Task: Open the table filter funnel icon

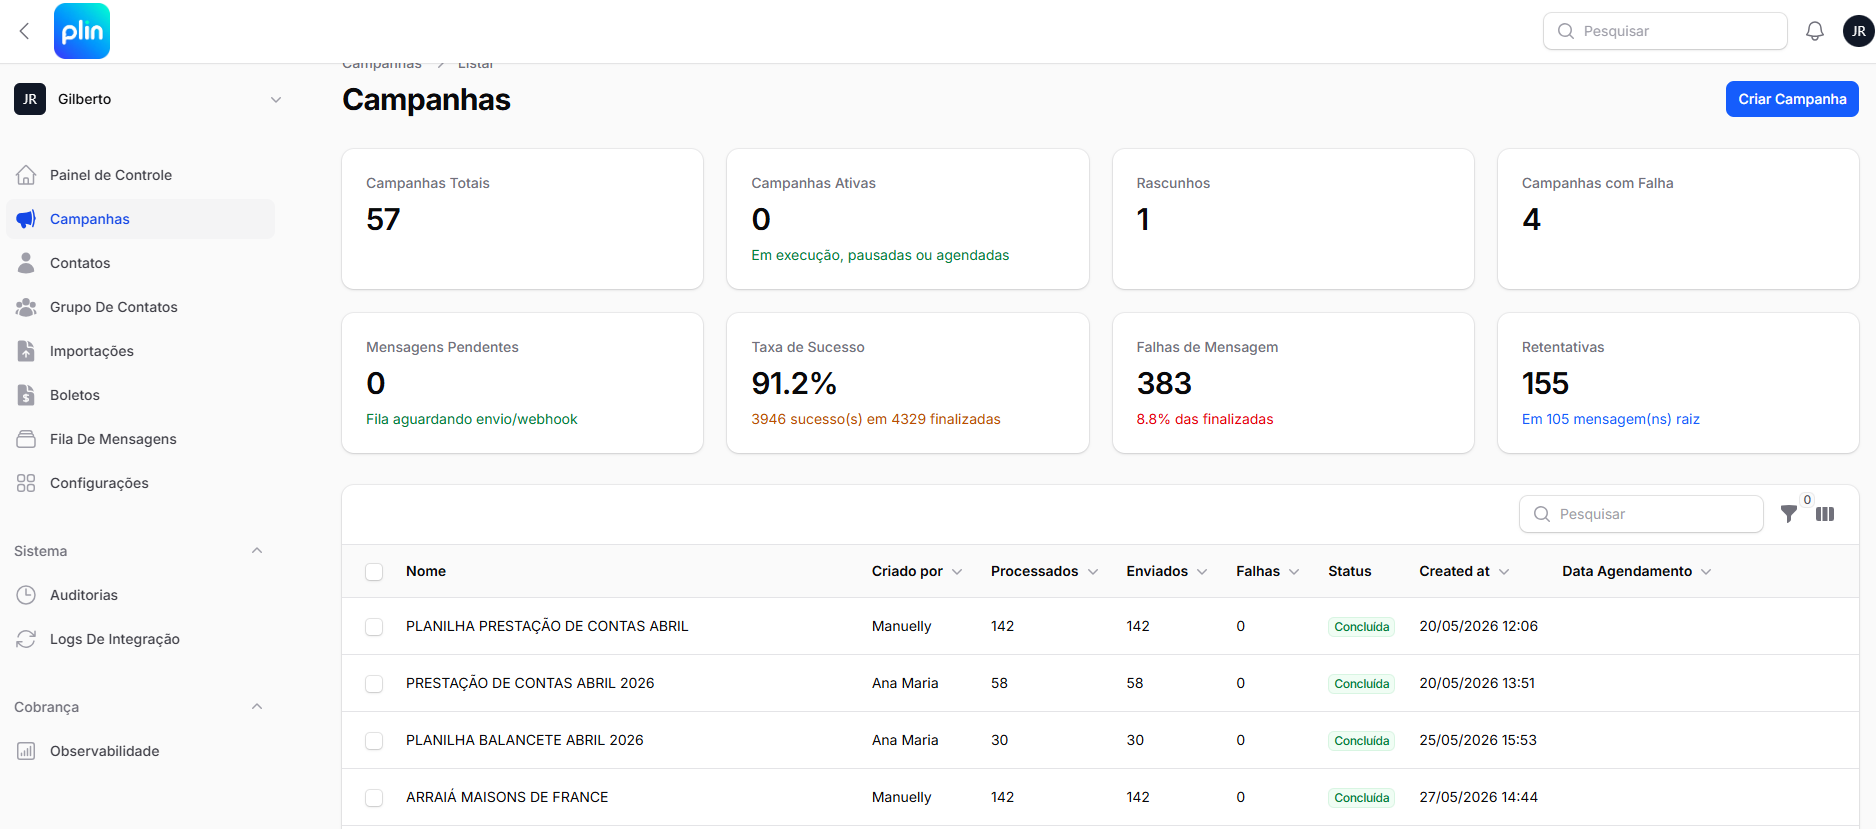Action: click(x=1789, y=514)
